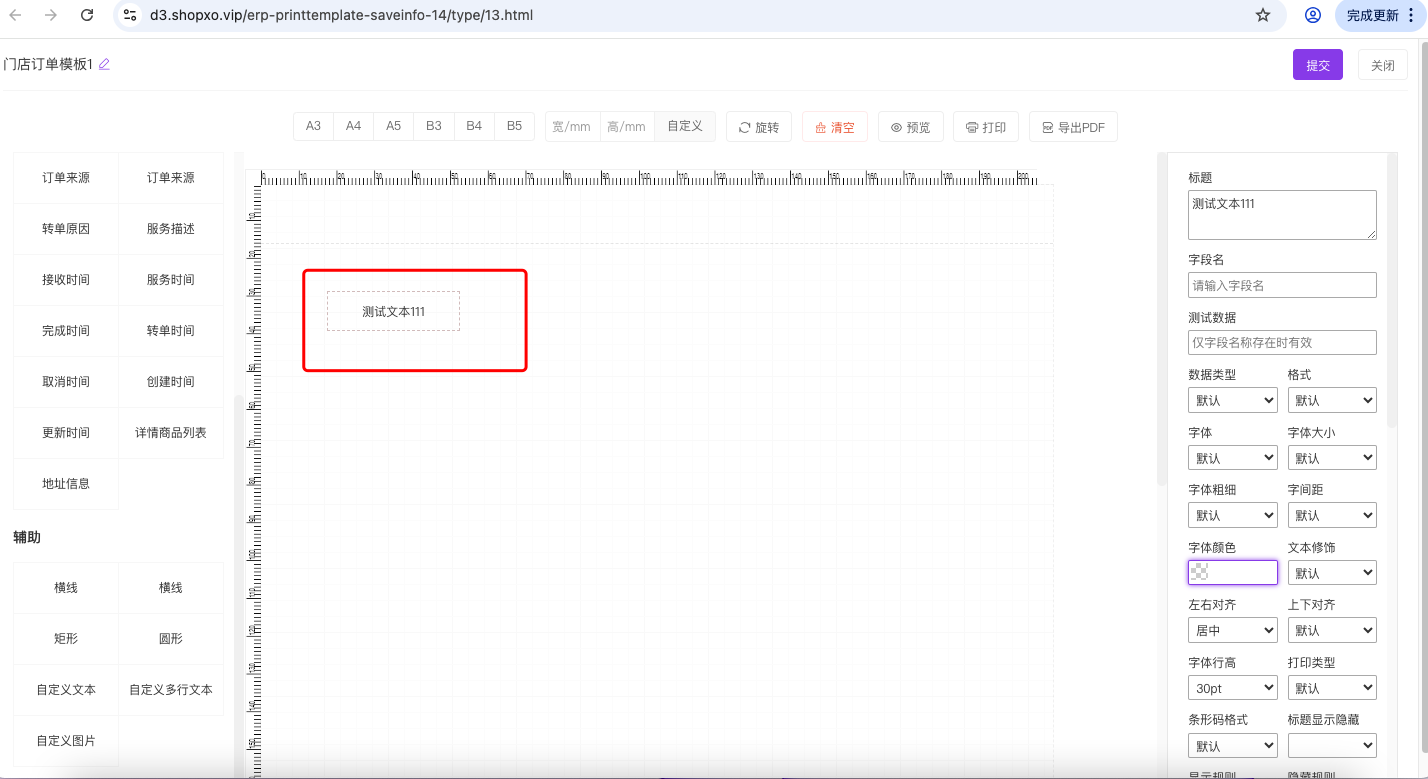Choose the 转单时间 field item
The width and height of the screenshot is (1428, 779).
pyautogui.click(x=171, y=331)
